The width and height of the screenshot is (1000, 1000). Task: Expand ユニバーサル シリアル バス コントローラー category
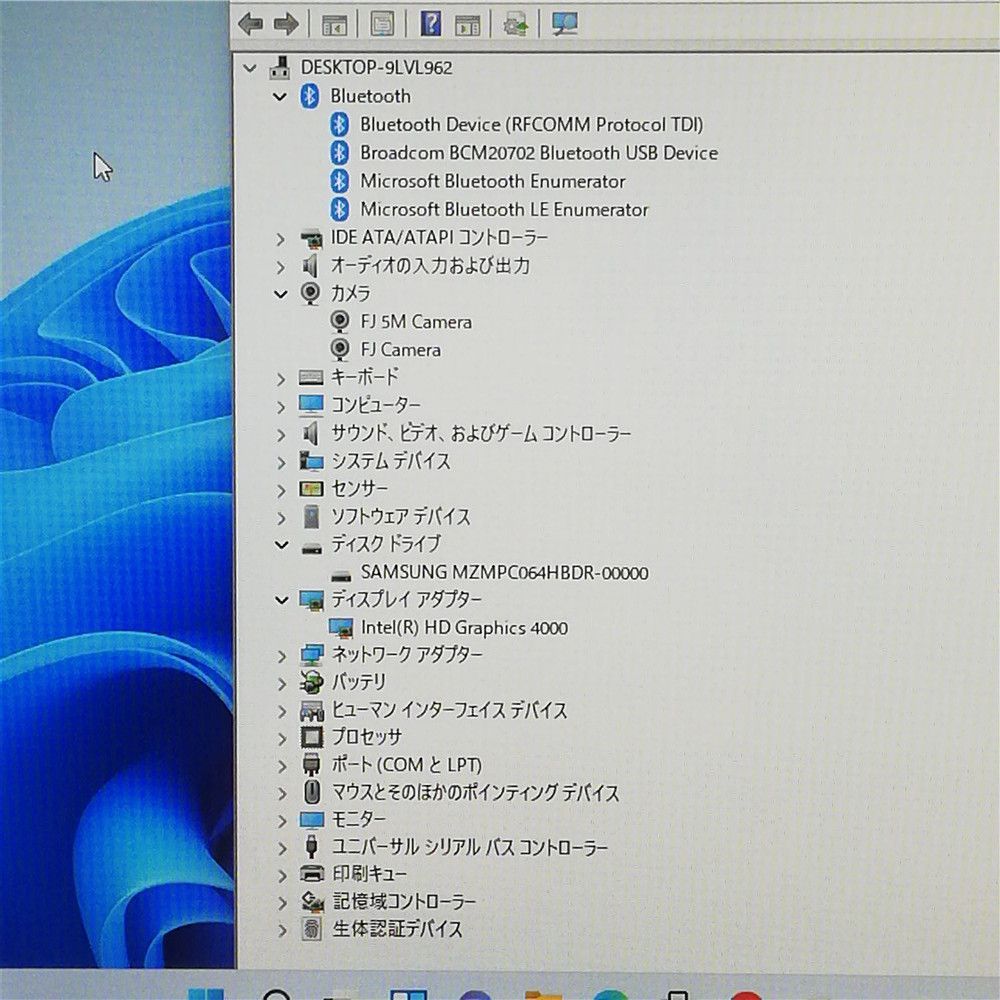click(x=282, y=849)
